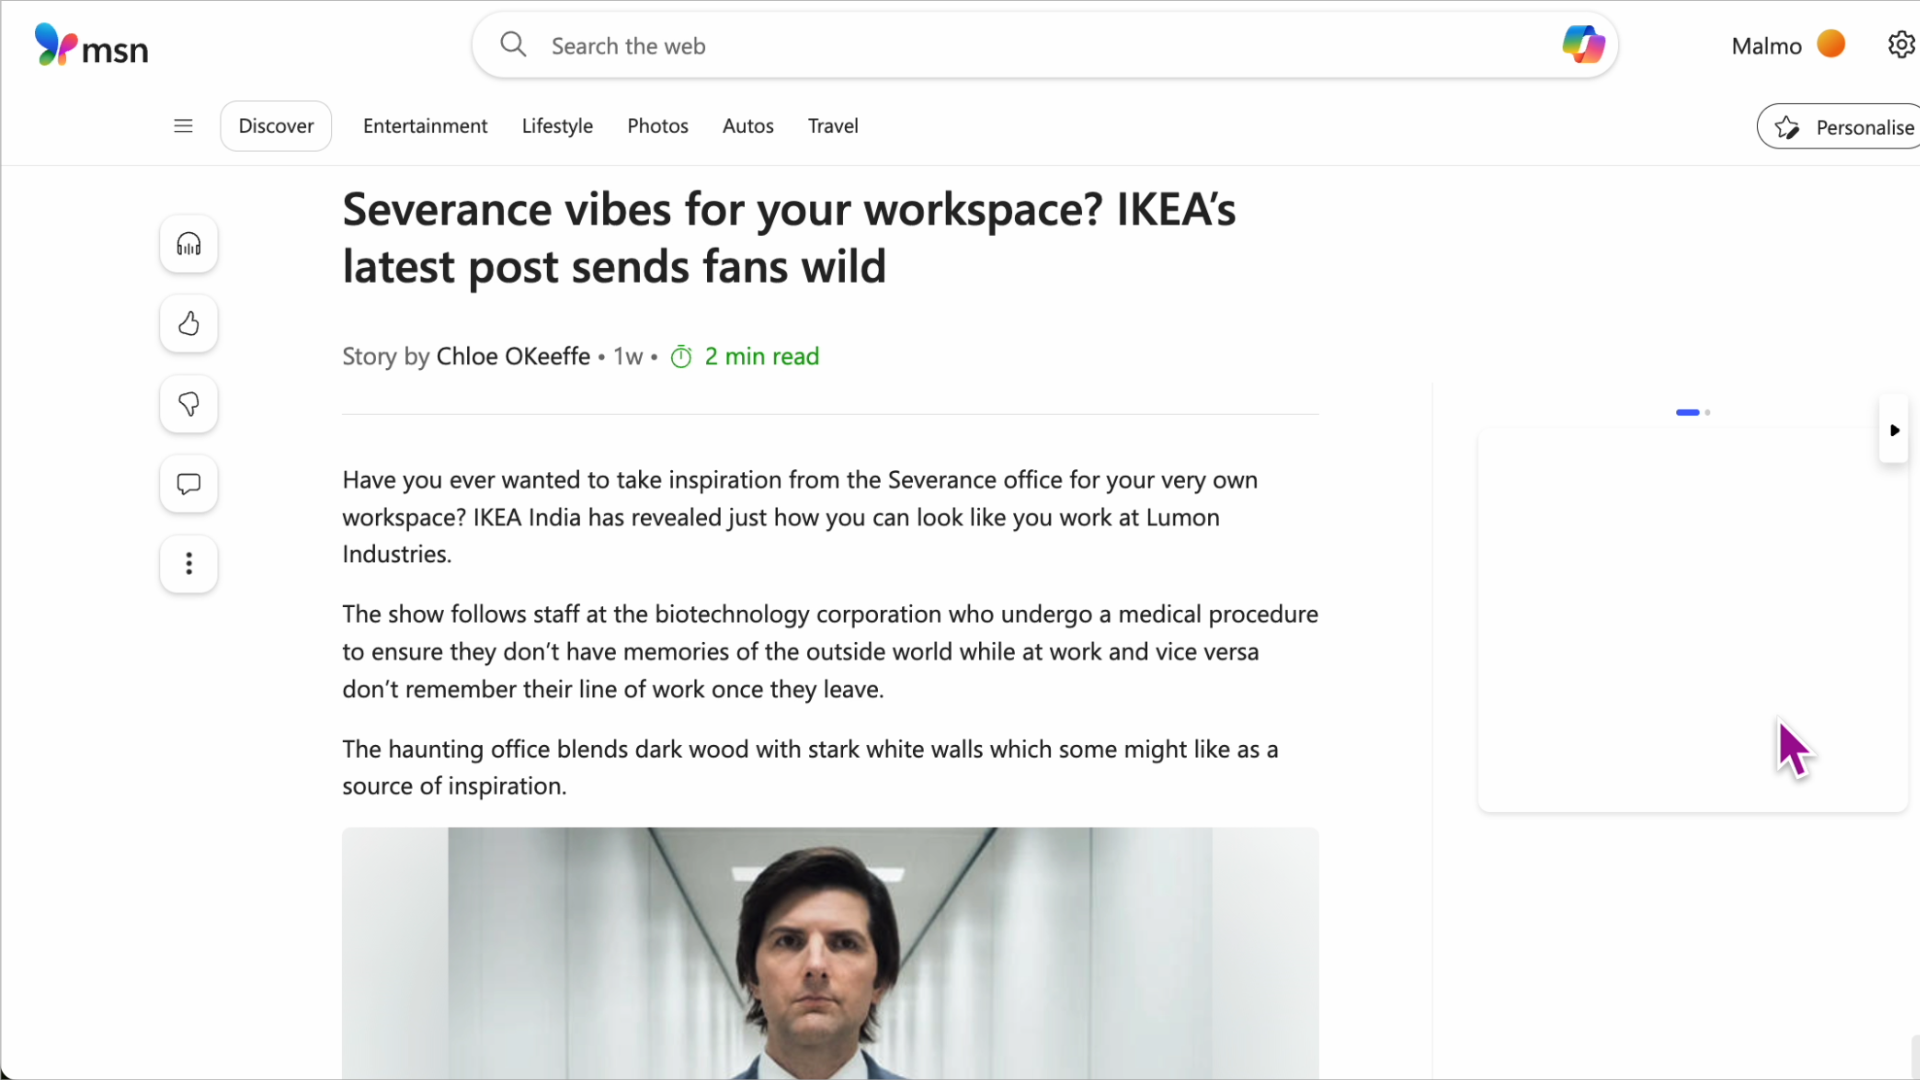Like the article with thumbs up
1920x1080 pixels.
coord(188,324)
